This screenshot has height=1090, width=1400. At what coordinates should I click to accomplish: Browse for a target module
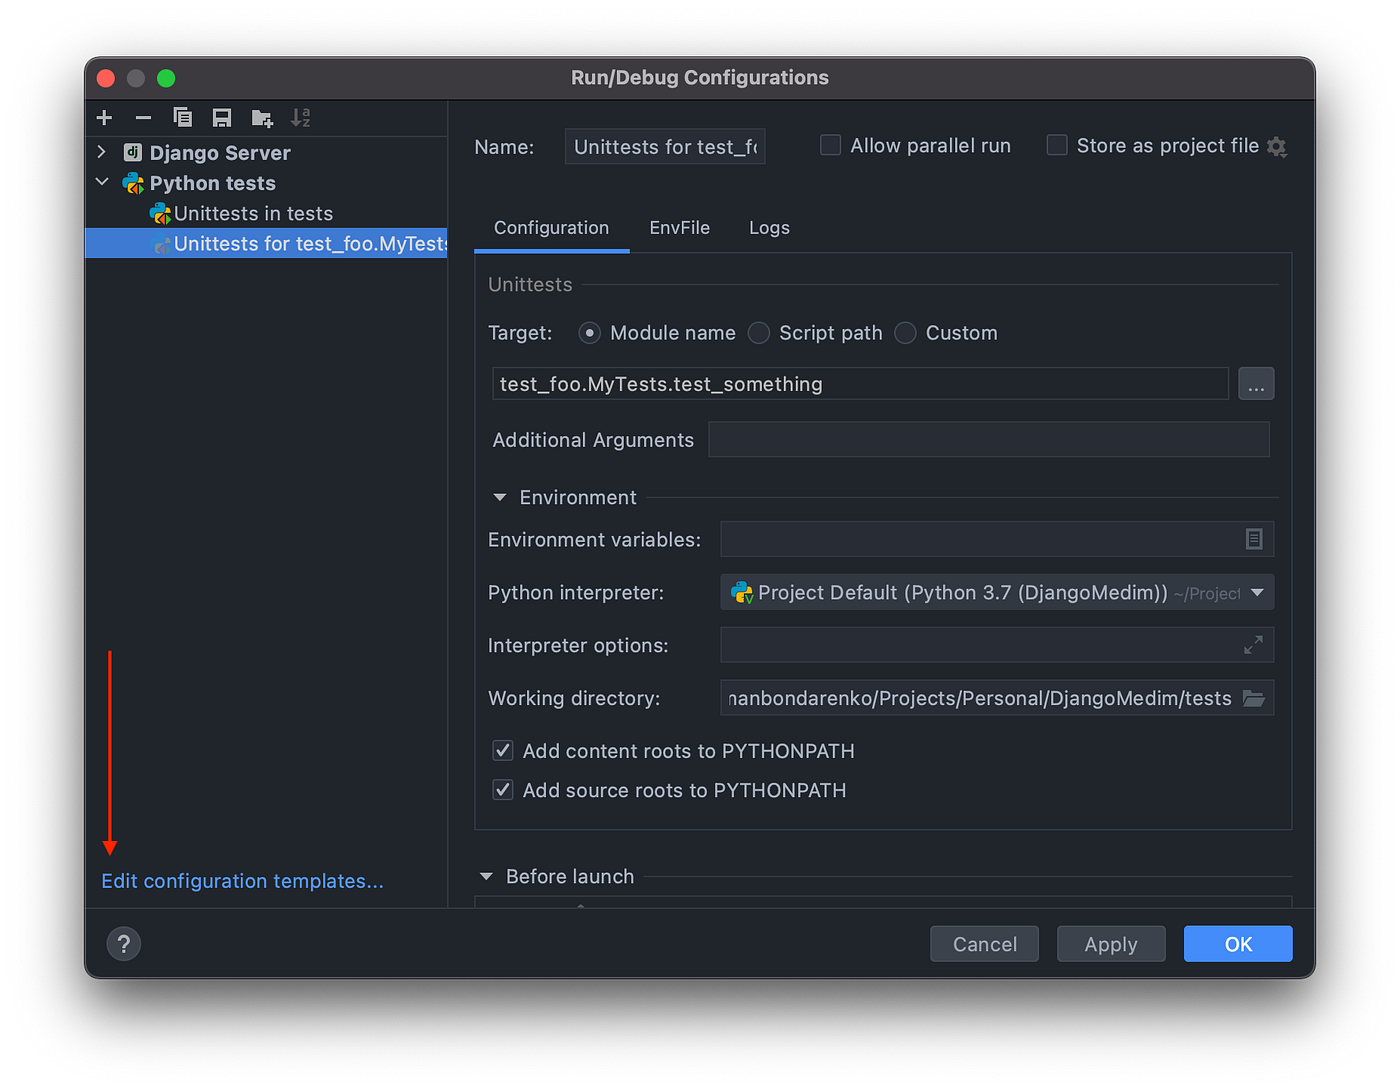[1256, 383]
